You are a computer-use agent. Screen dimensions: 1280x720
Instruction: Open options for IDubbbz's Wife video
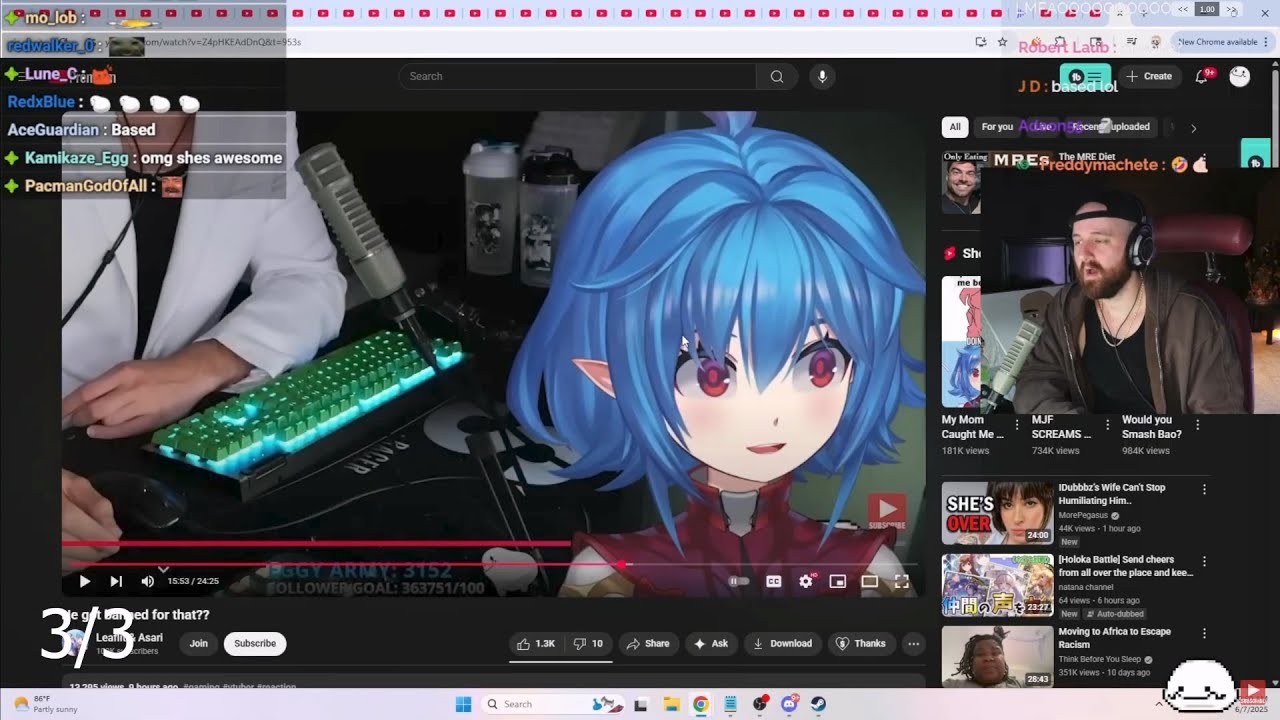(x=1204, y=490)
